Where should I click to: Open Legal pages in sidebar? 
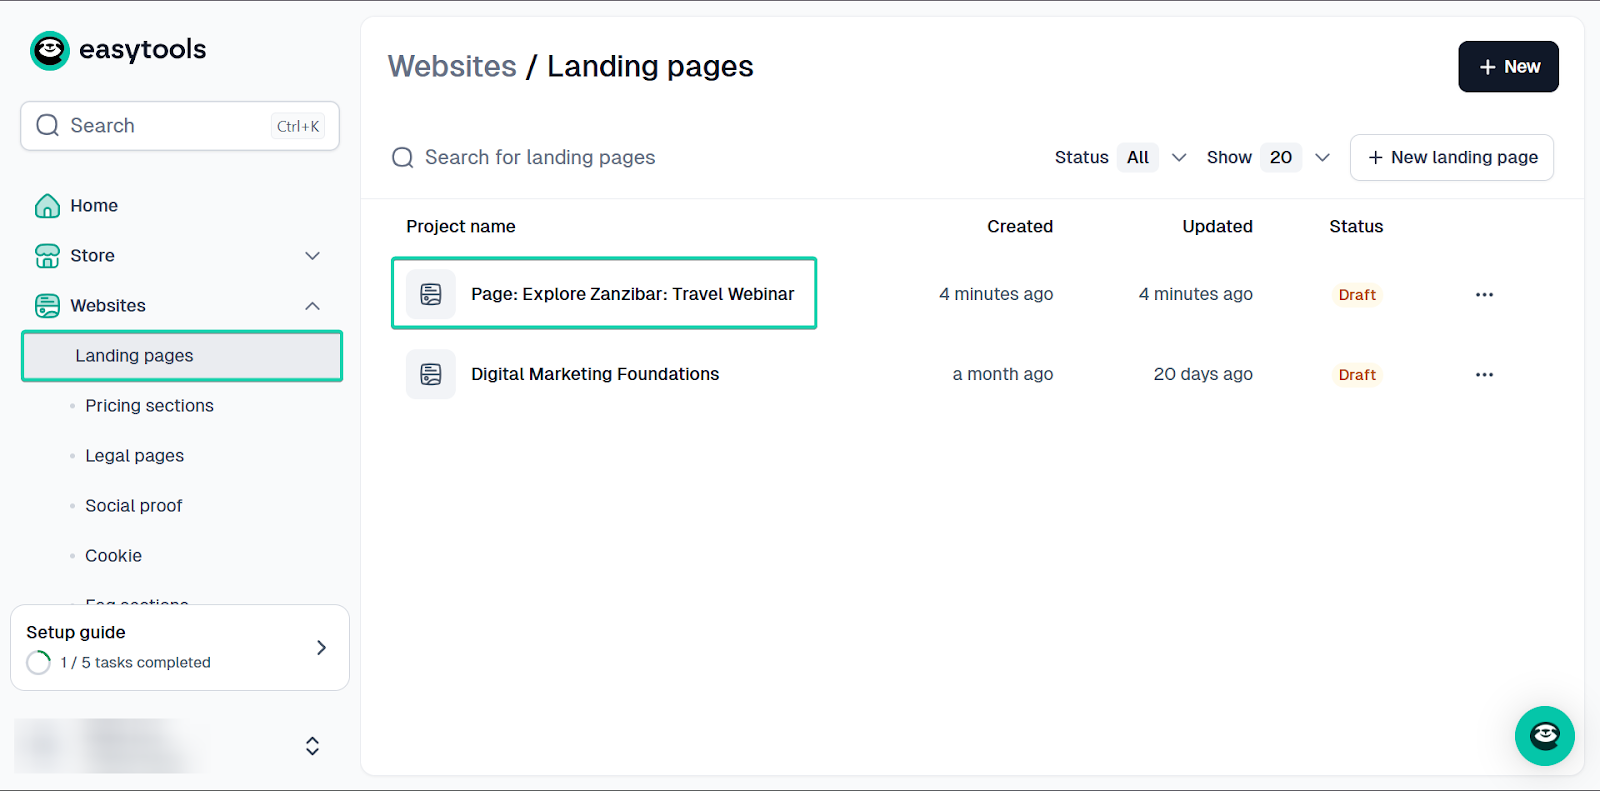135,456
